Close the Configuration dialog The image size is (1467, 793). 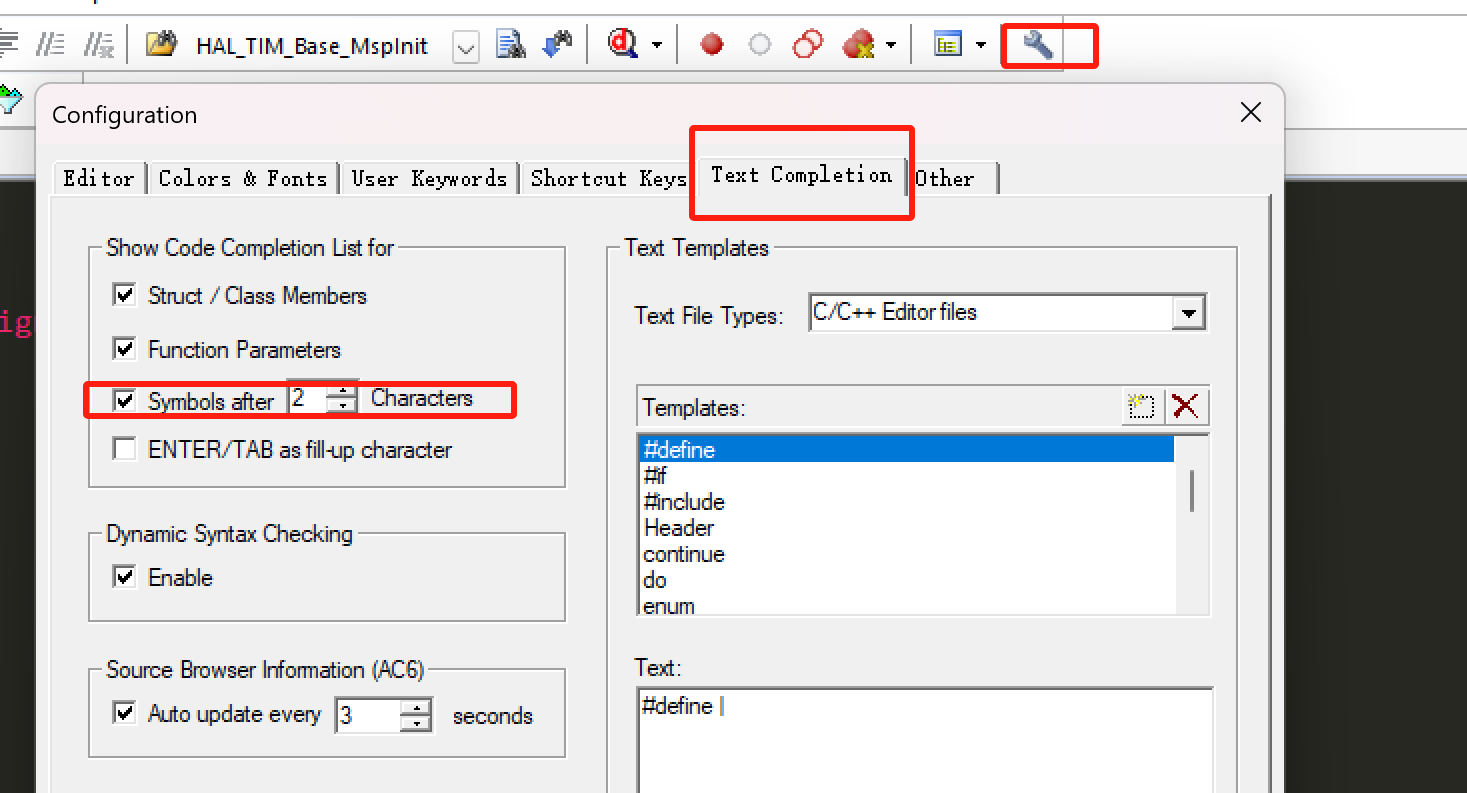[1250, 113]
